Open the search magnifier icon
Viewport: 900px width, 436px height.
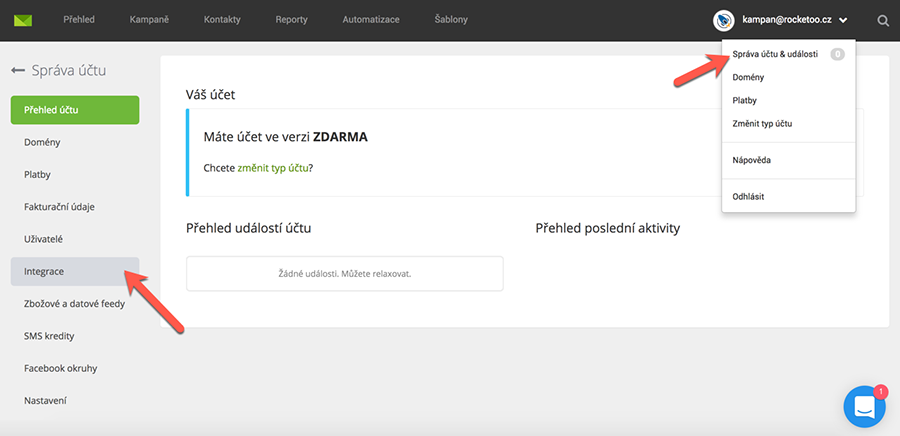[882, 20]
